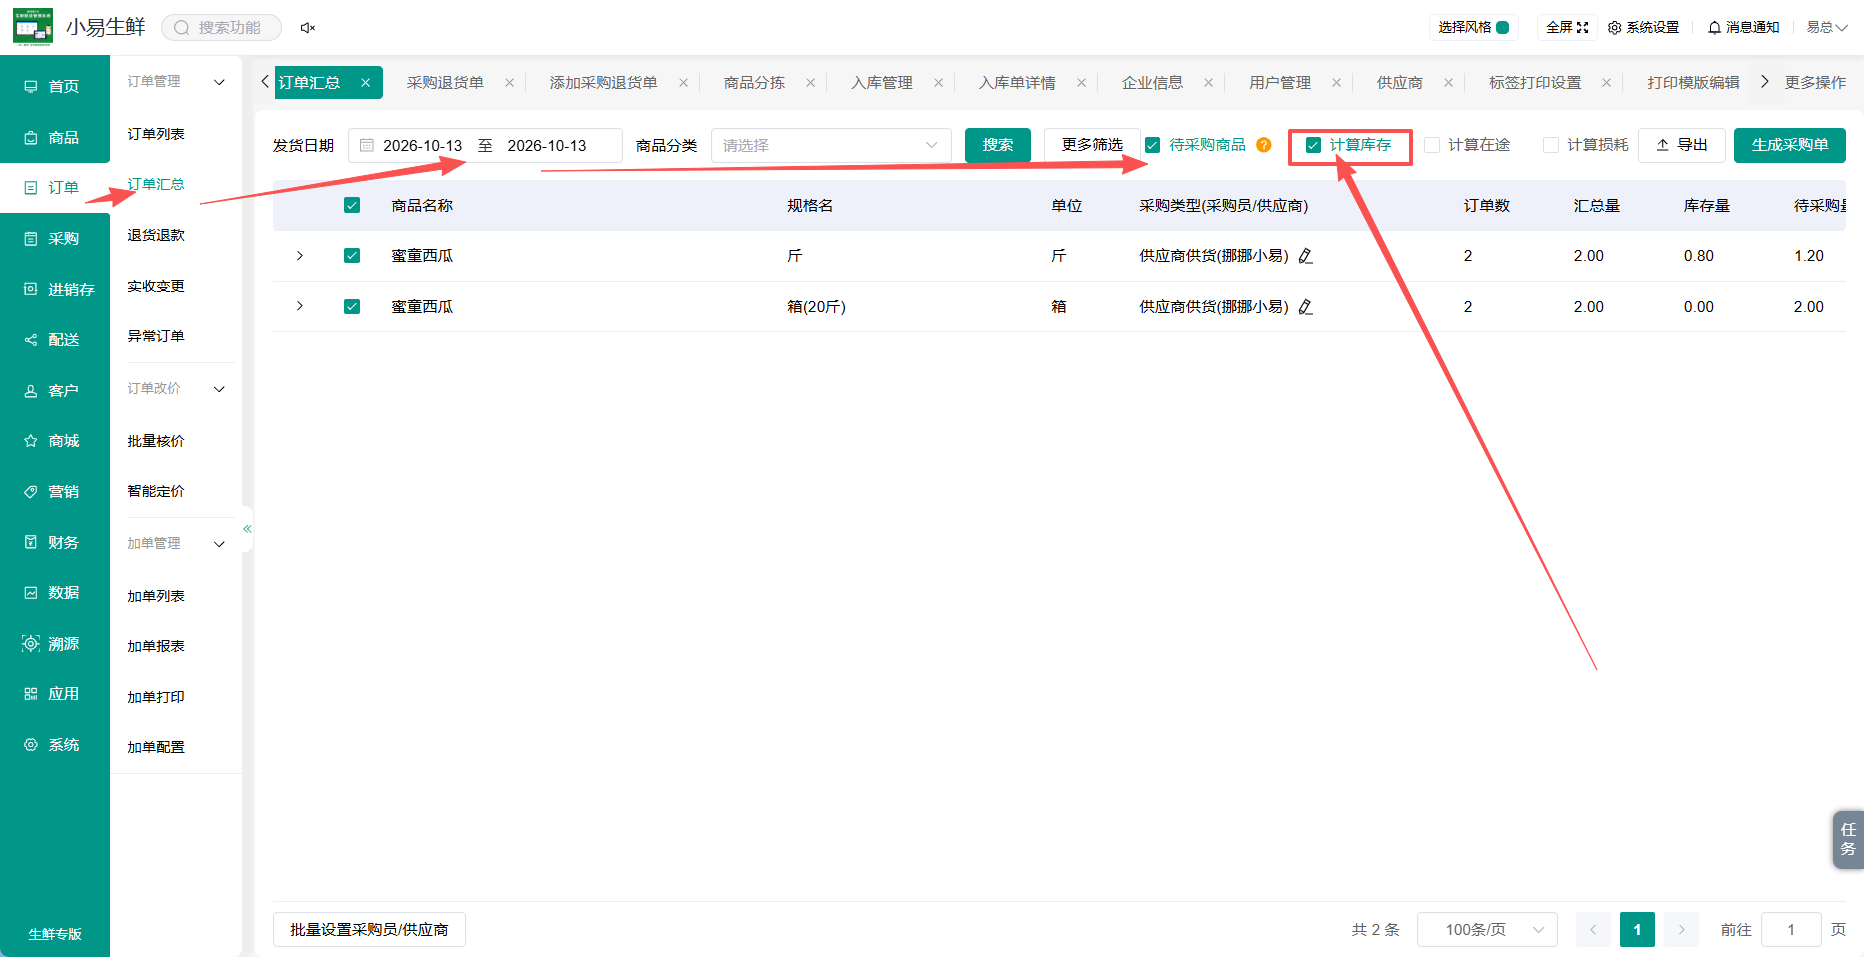Click the 首页 home icon in sidebar

pos(31,87)
